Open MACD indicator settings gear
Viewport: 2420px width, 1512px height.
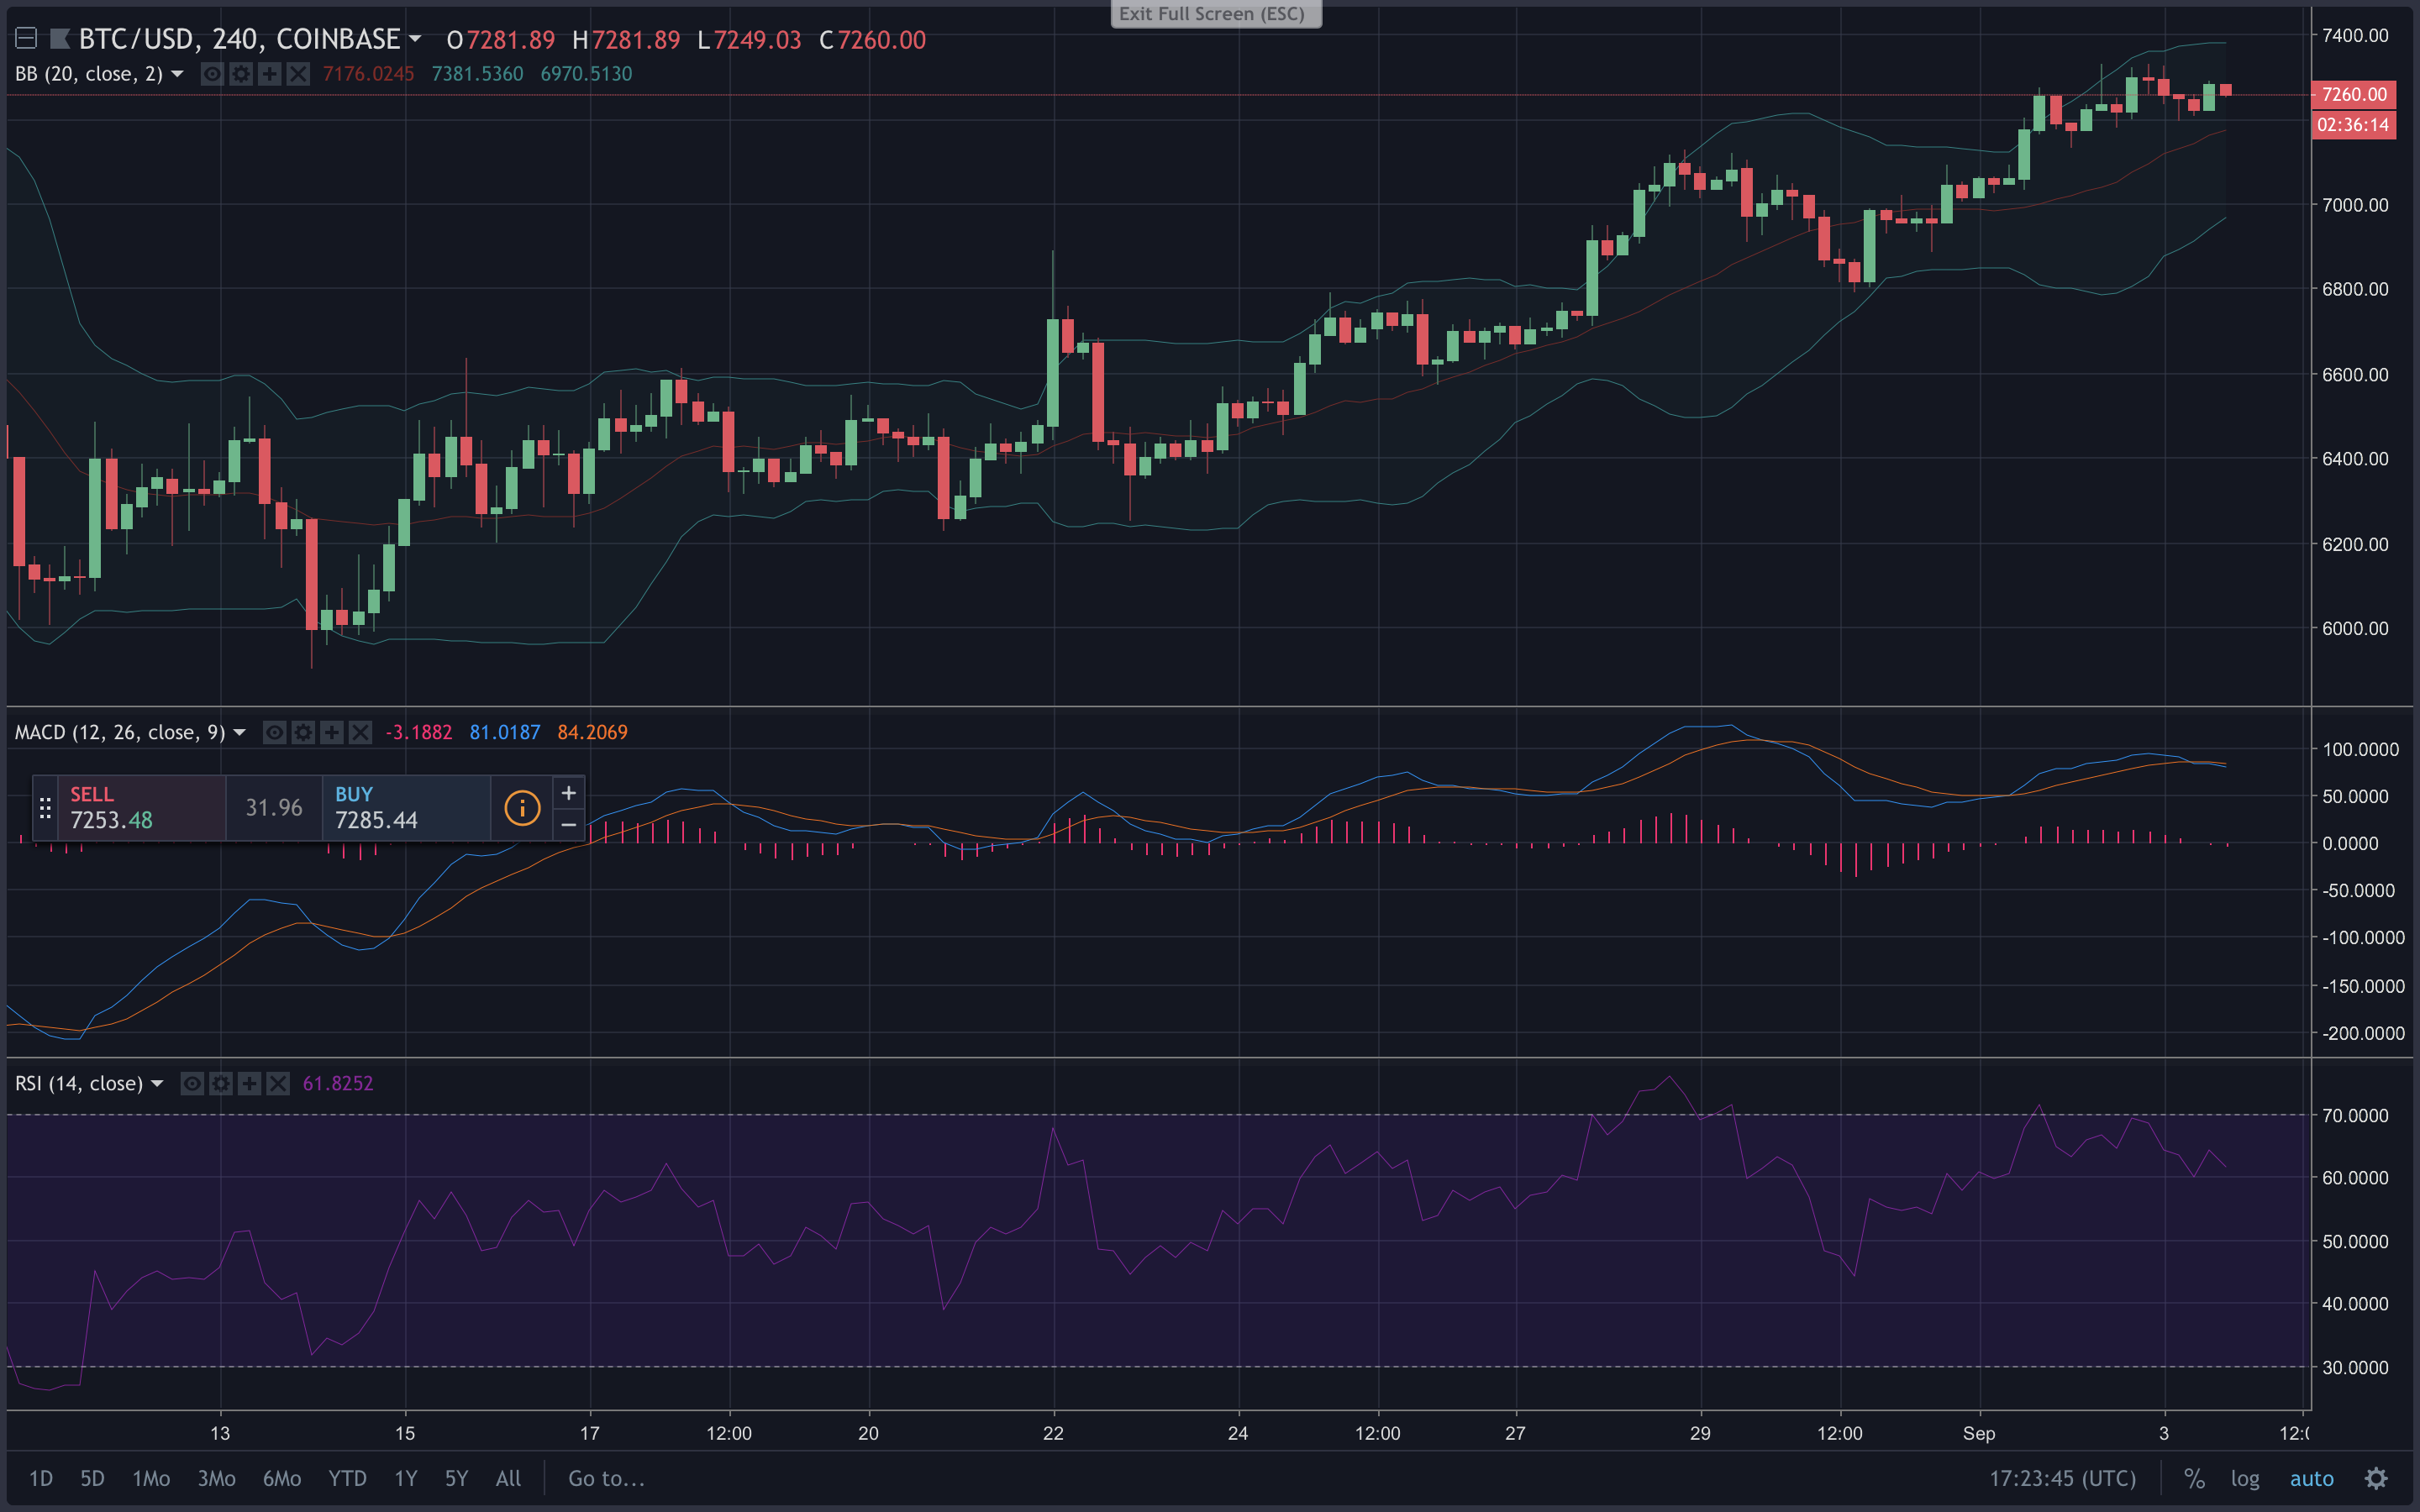[303, 732]
